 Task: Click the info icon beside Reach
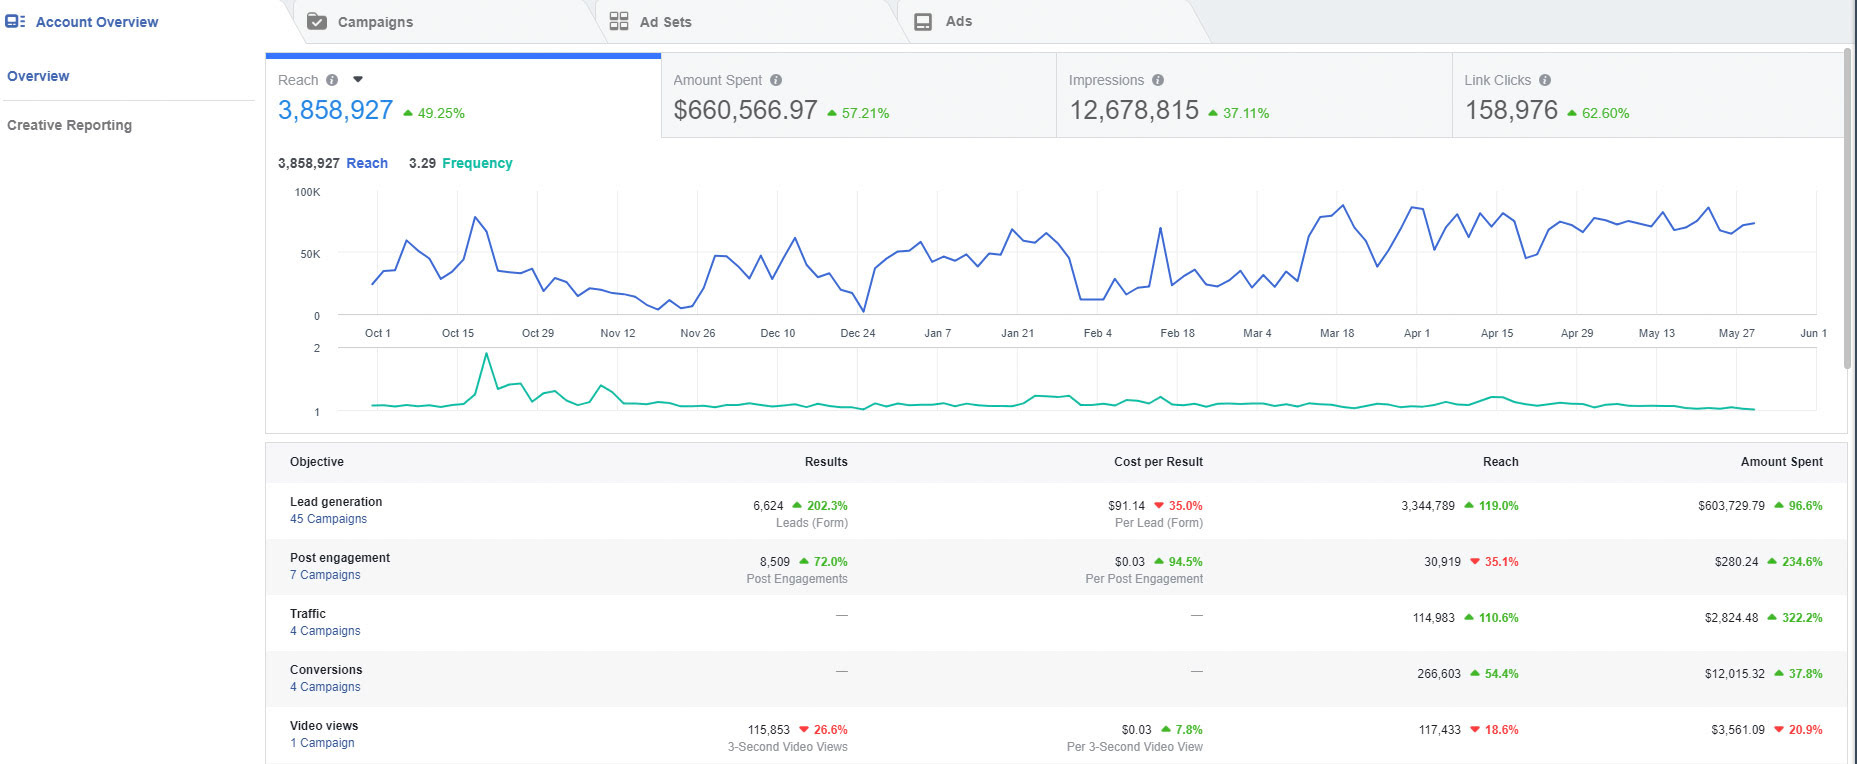click(332, 80)
